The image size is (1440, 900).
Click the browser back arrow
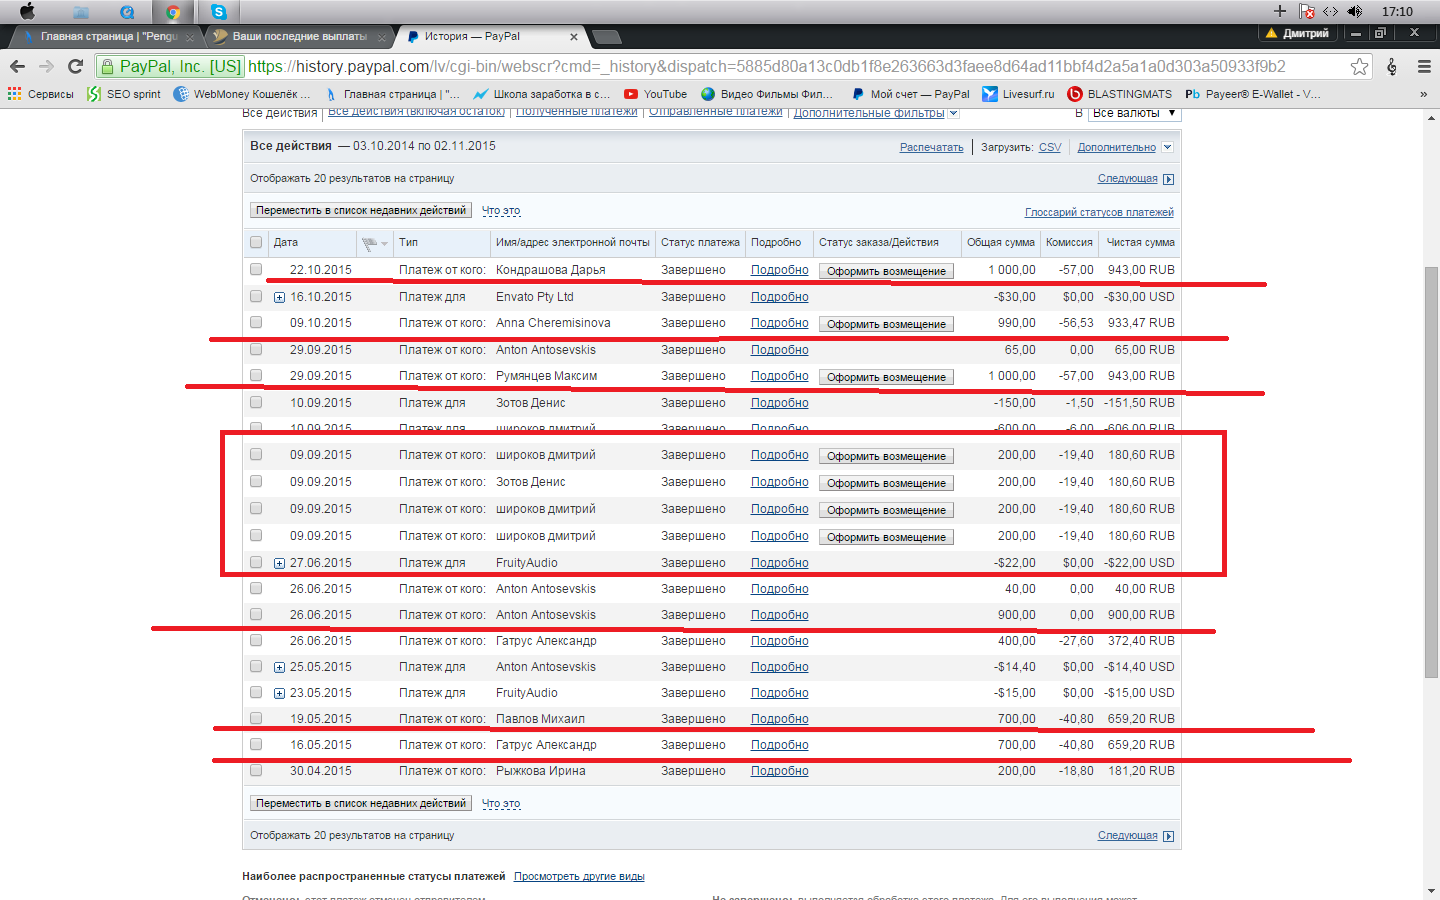click(x=17, y=66)
